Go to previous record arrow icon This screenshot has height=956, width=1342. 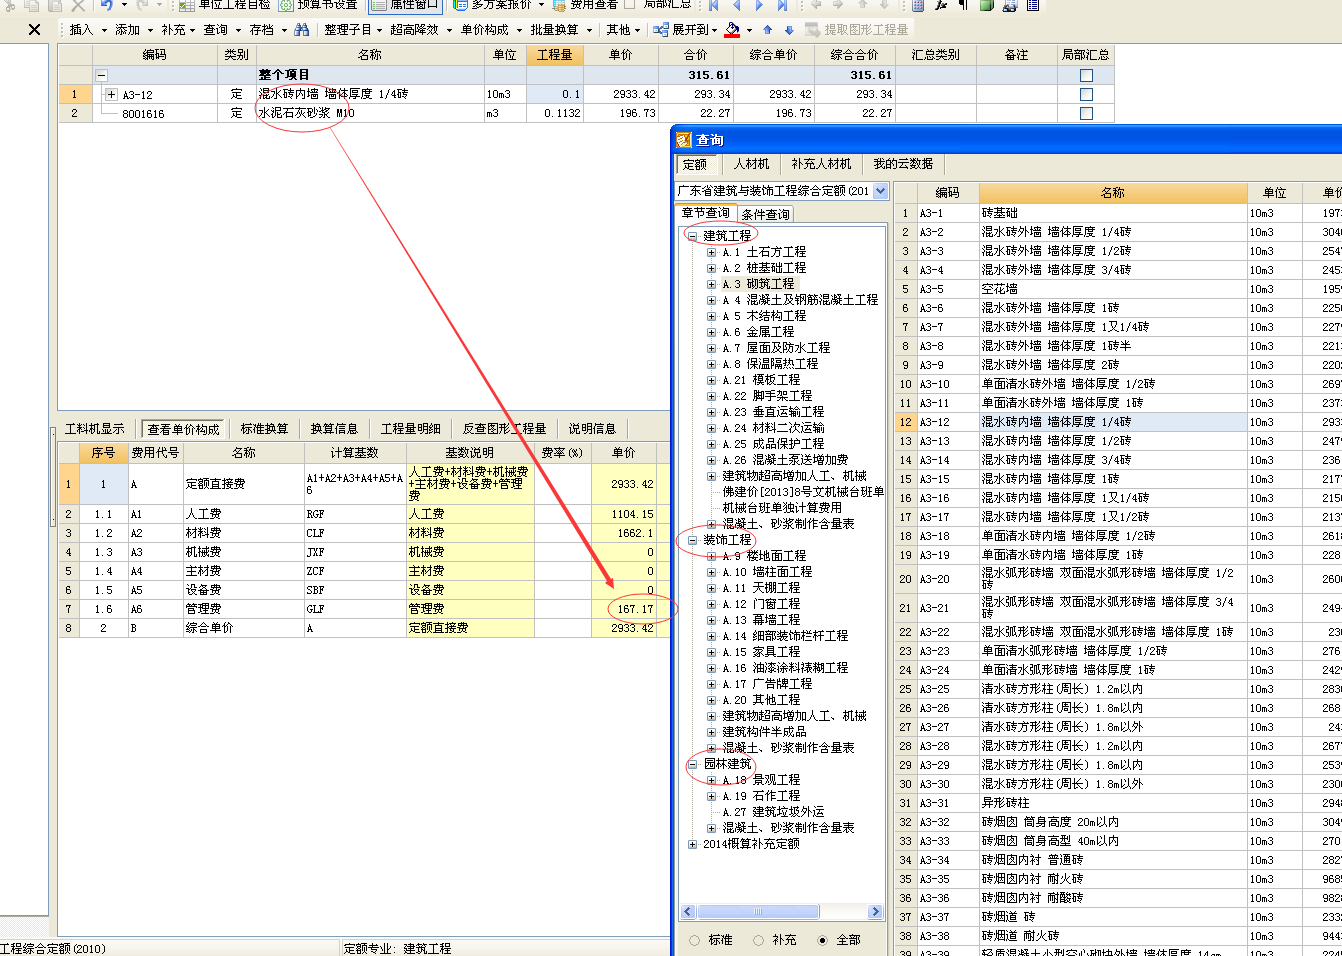(x=737, y=5)
